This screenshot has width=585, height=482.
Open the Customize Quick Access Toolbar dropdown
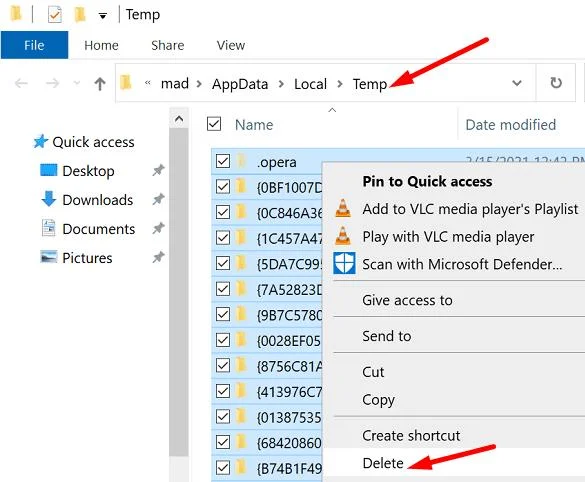click(103, 16)
